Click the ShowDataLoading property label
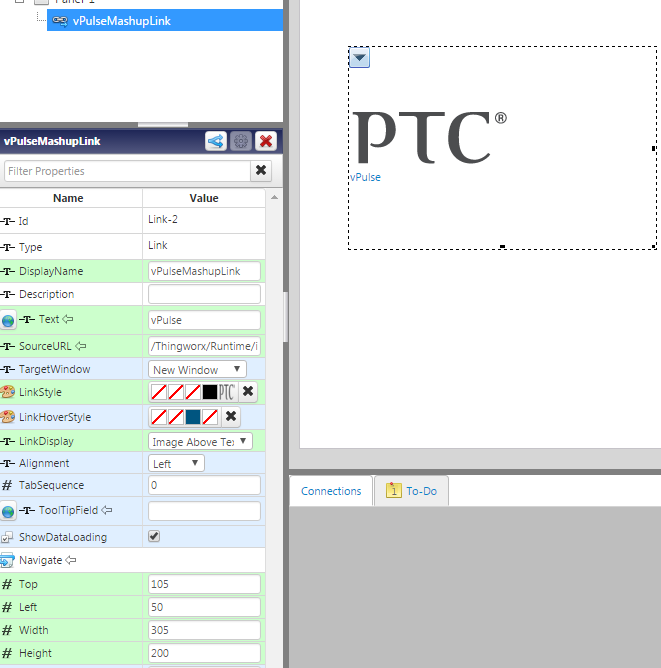The width and height of the screenshot is (661, 668). click(x=63, y=537)
